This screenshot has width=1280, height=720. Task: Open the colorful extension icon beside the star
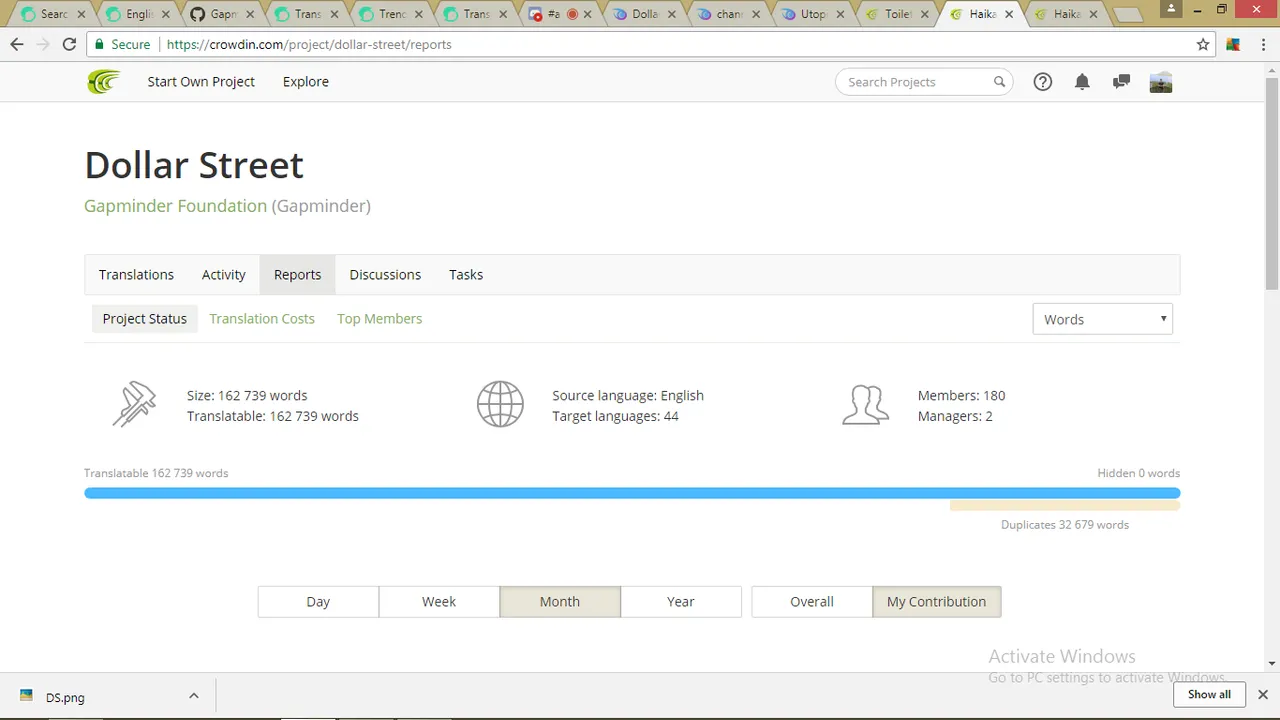1233,44
